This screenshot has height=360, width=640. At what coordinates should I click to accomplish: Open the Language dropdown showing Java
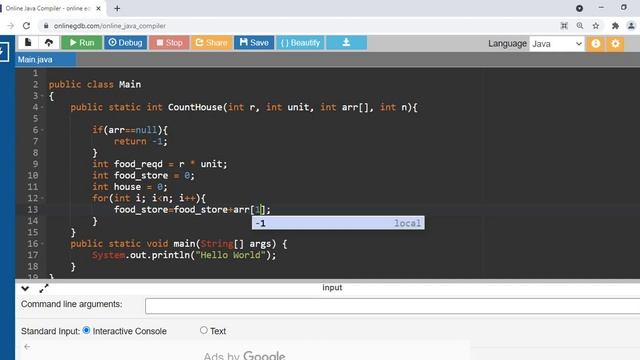click(x=557, y=44)
